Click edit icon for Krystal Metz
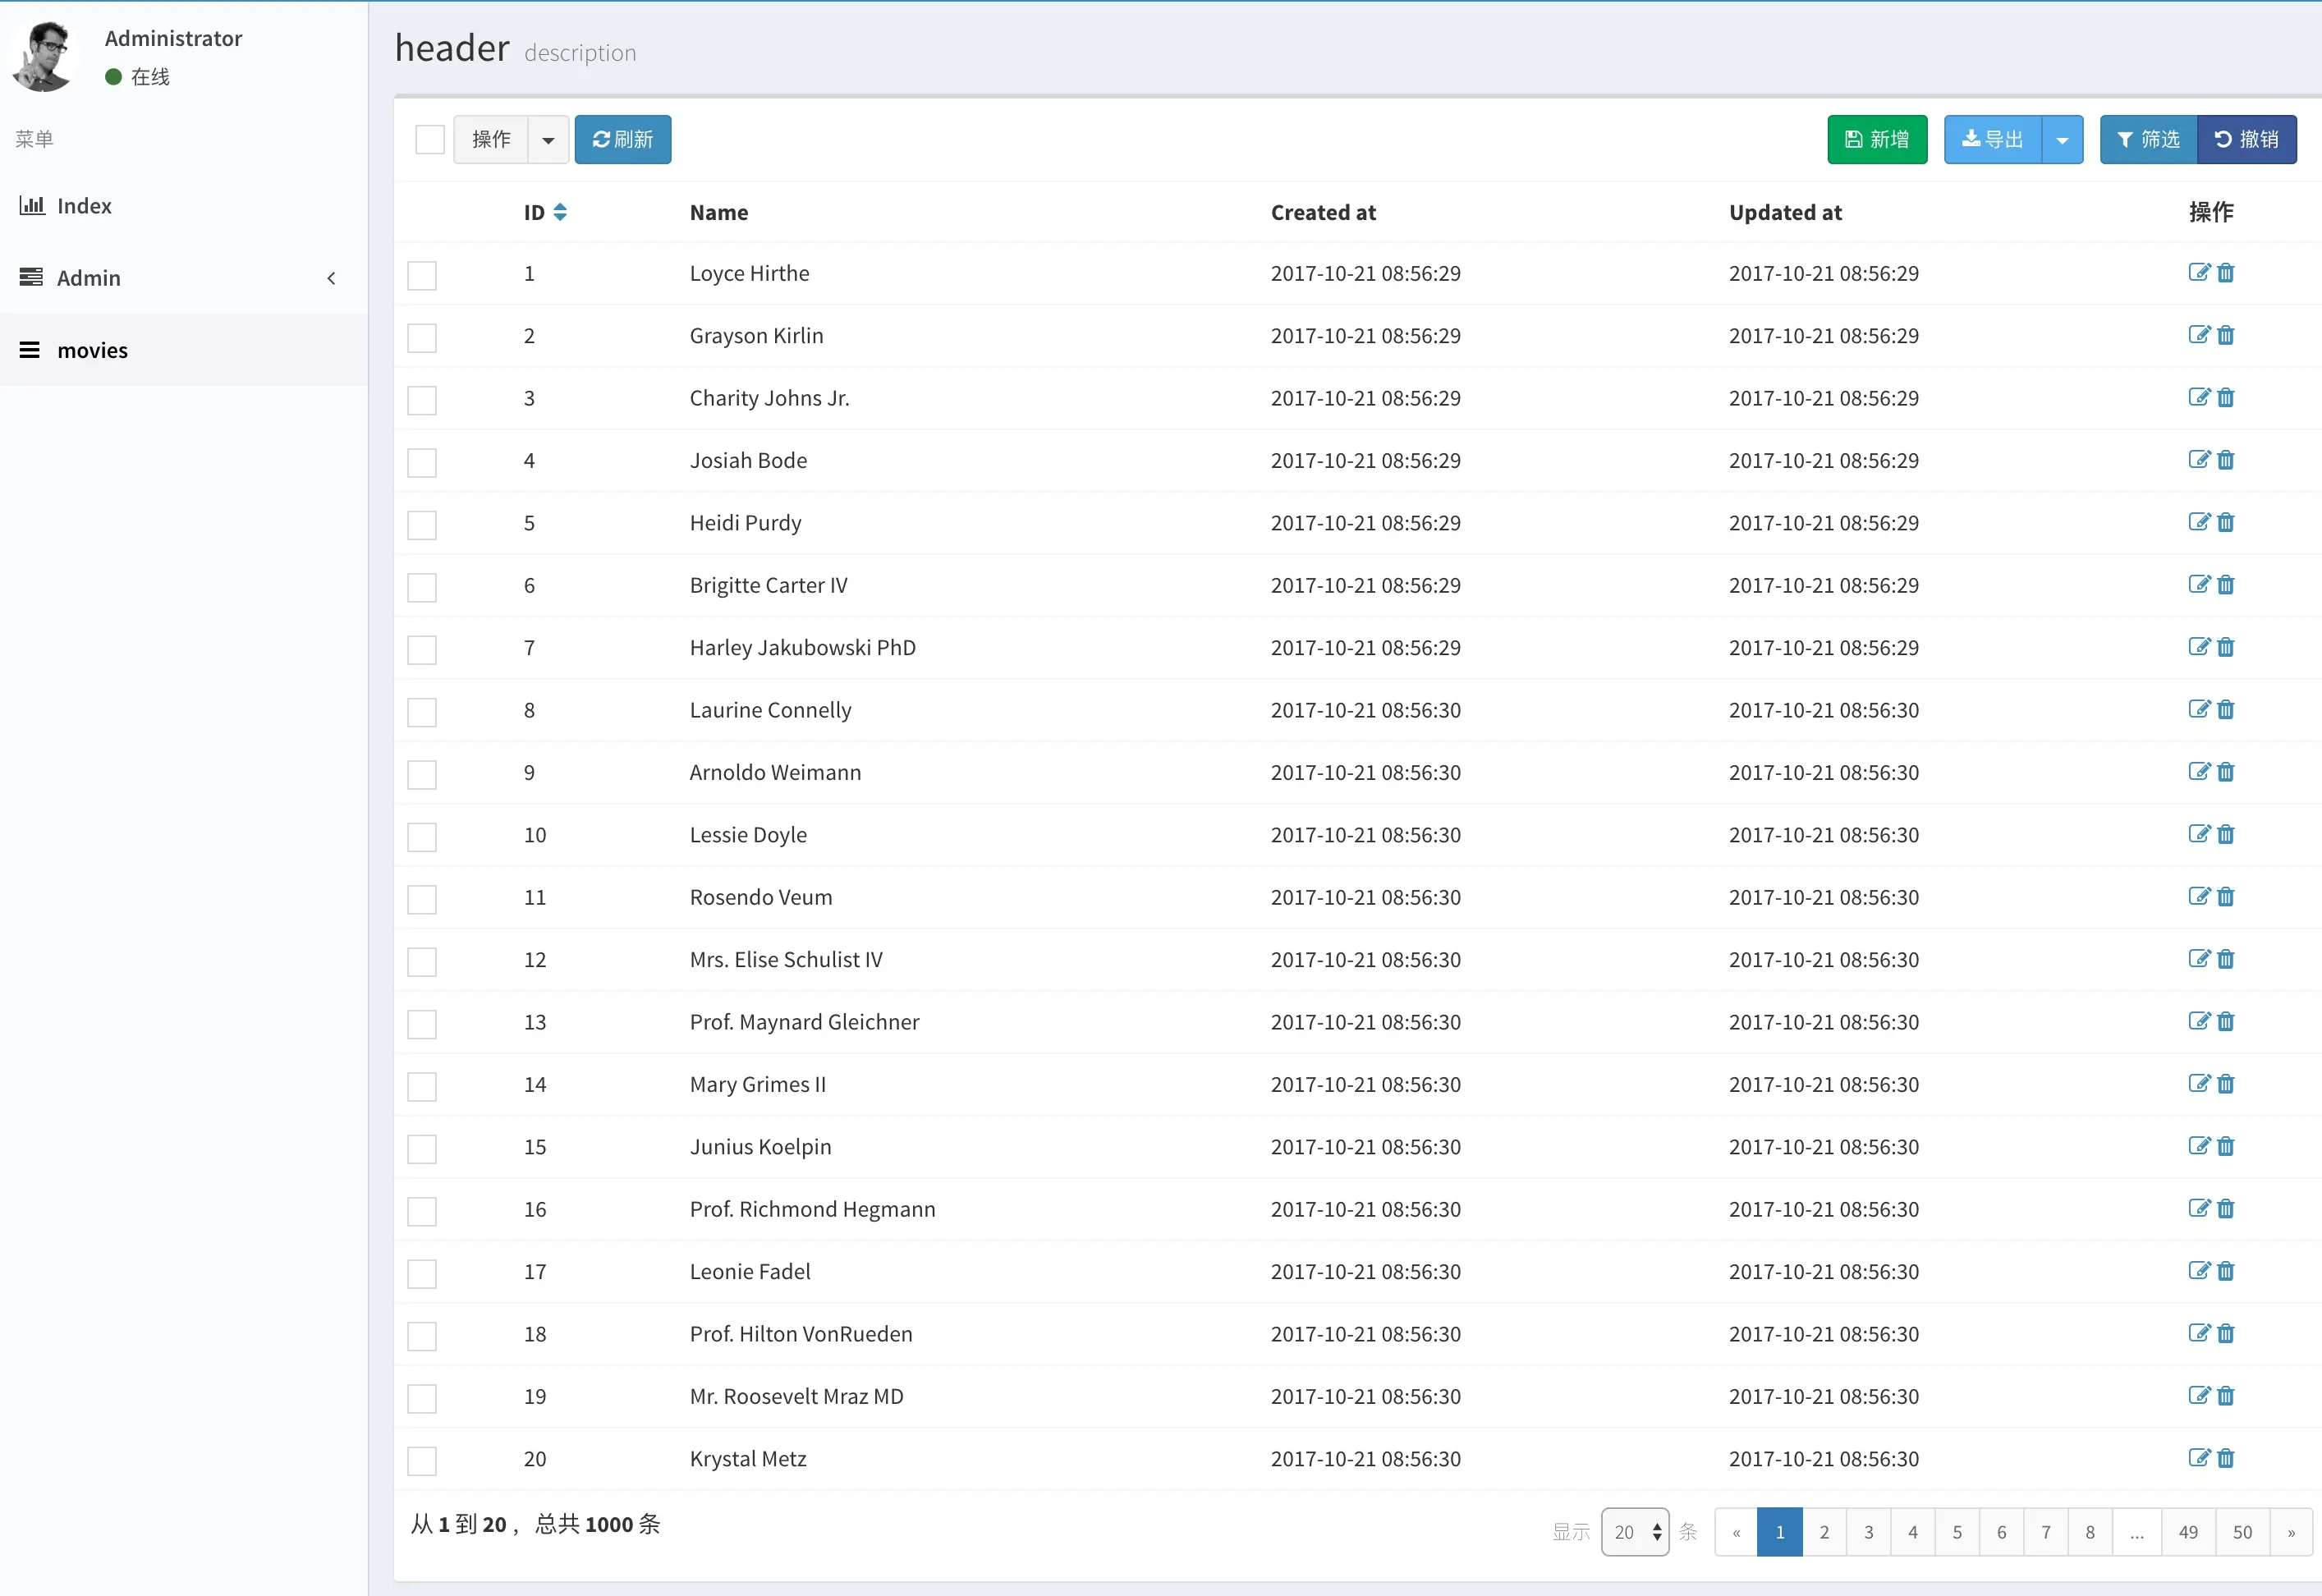This screenshot has height=1596, width=2322. pos(2198,1459)
